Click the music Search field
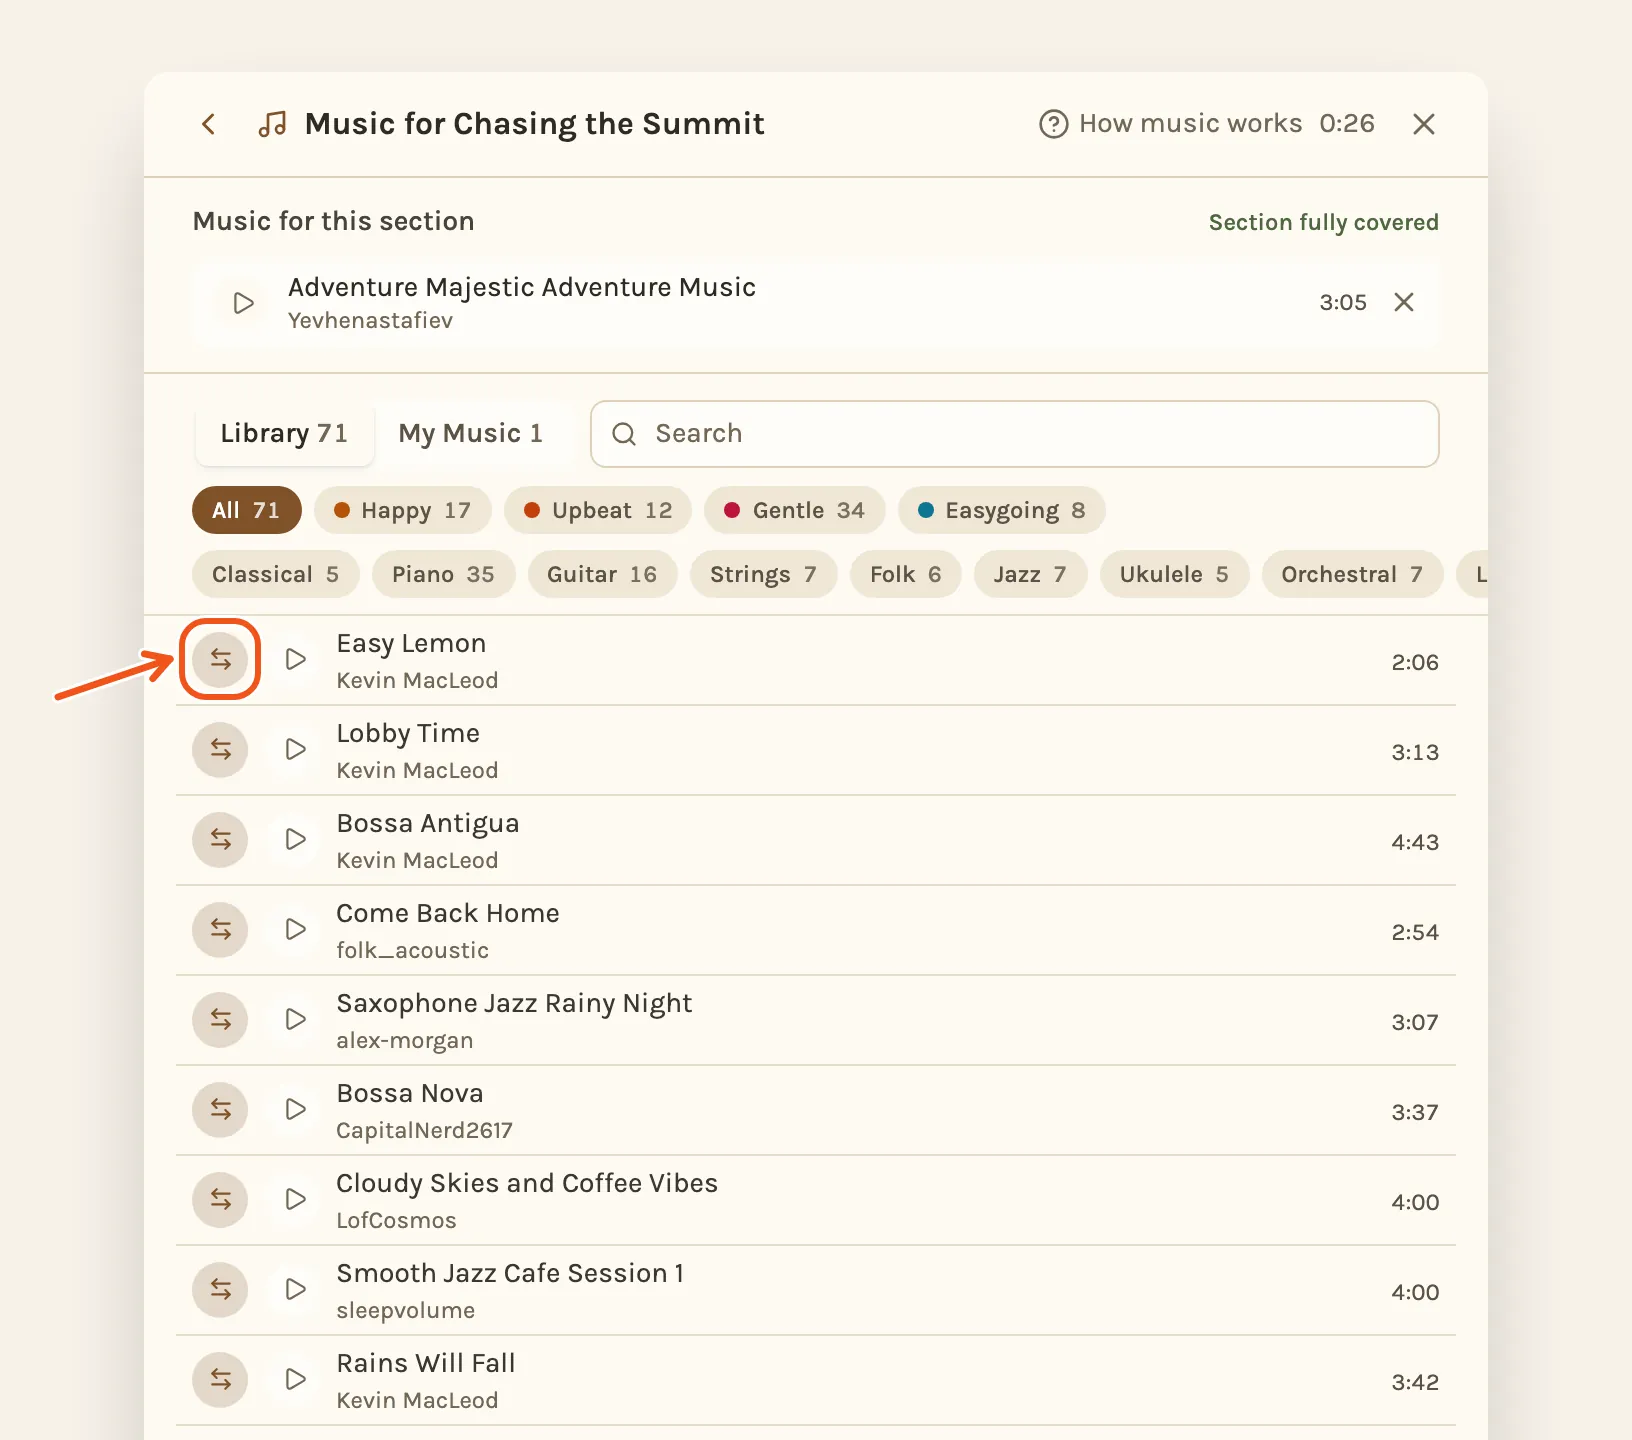Image resolution: width=1632 pixels, height=1440 pixels. point(1015,434)
